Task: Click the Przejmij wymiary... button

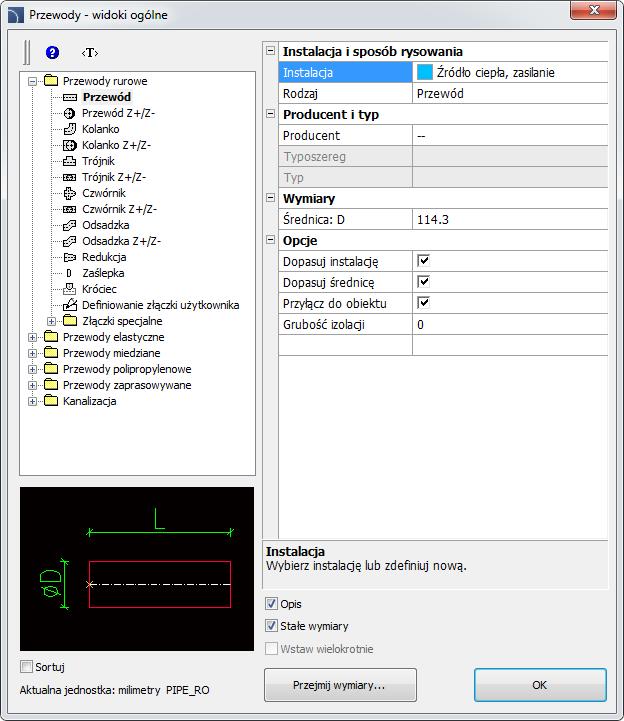Action: 340,685
